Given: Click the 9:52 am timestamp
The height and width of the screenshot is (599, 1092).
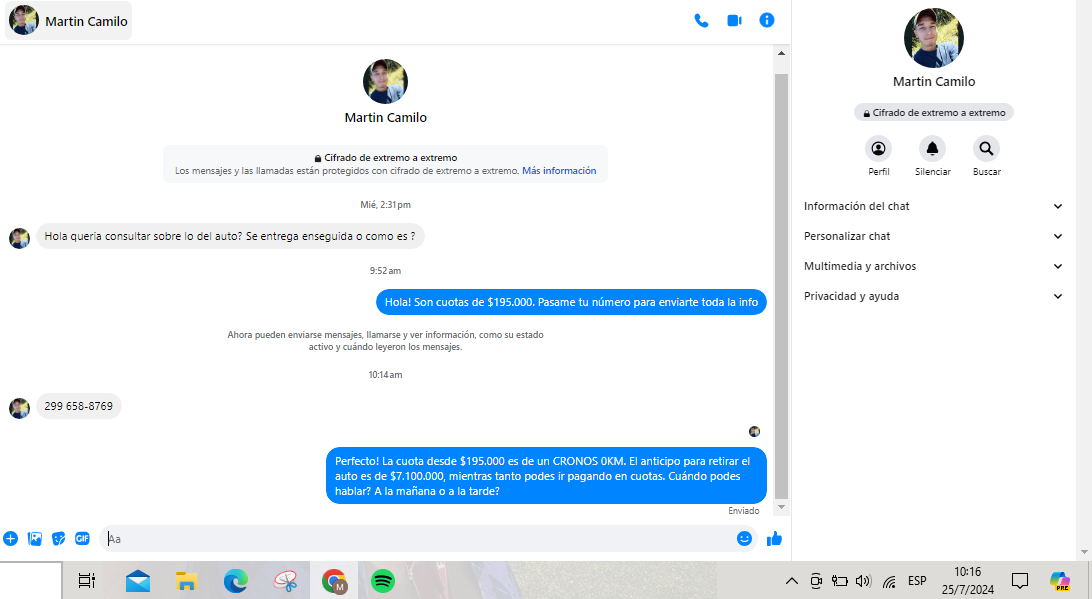Looking at the screenshot, I should (x=385, y=271).
